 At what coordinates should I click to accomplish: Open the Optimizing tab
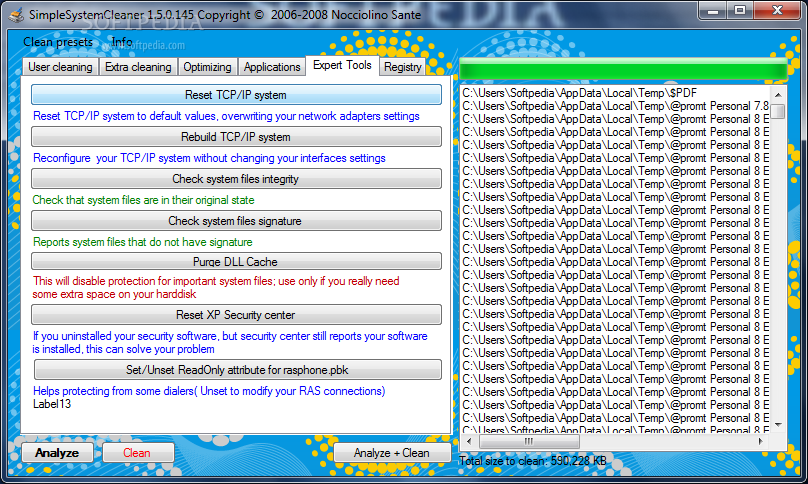point(207,67)
